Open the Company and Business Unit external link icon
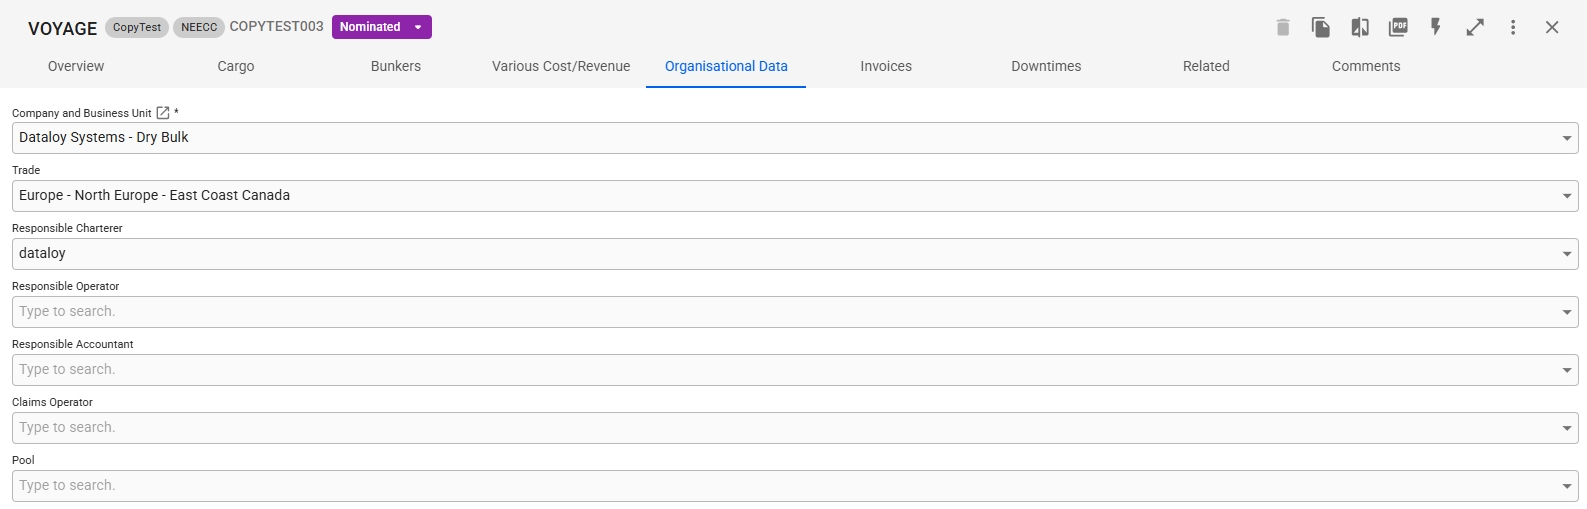Viewport: 1587px width, 509px height. tap(163, 113)
